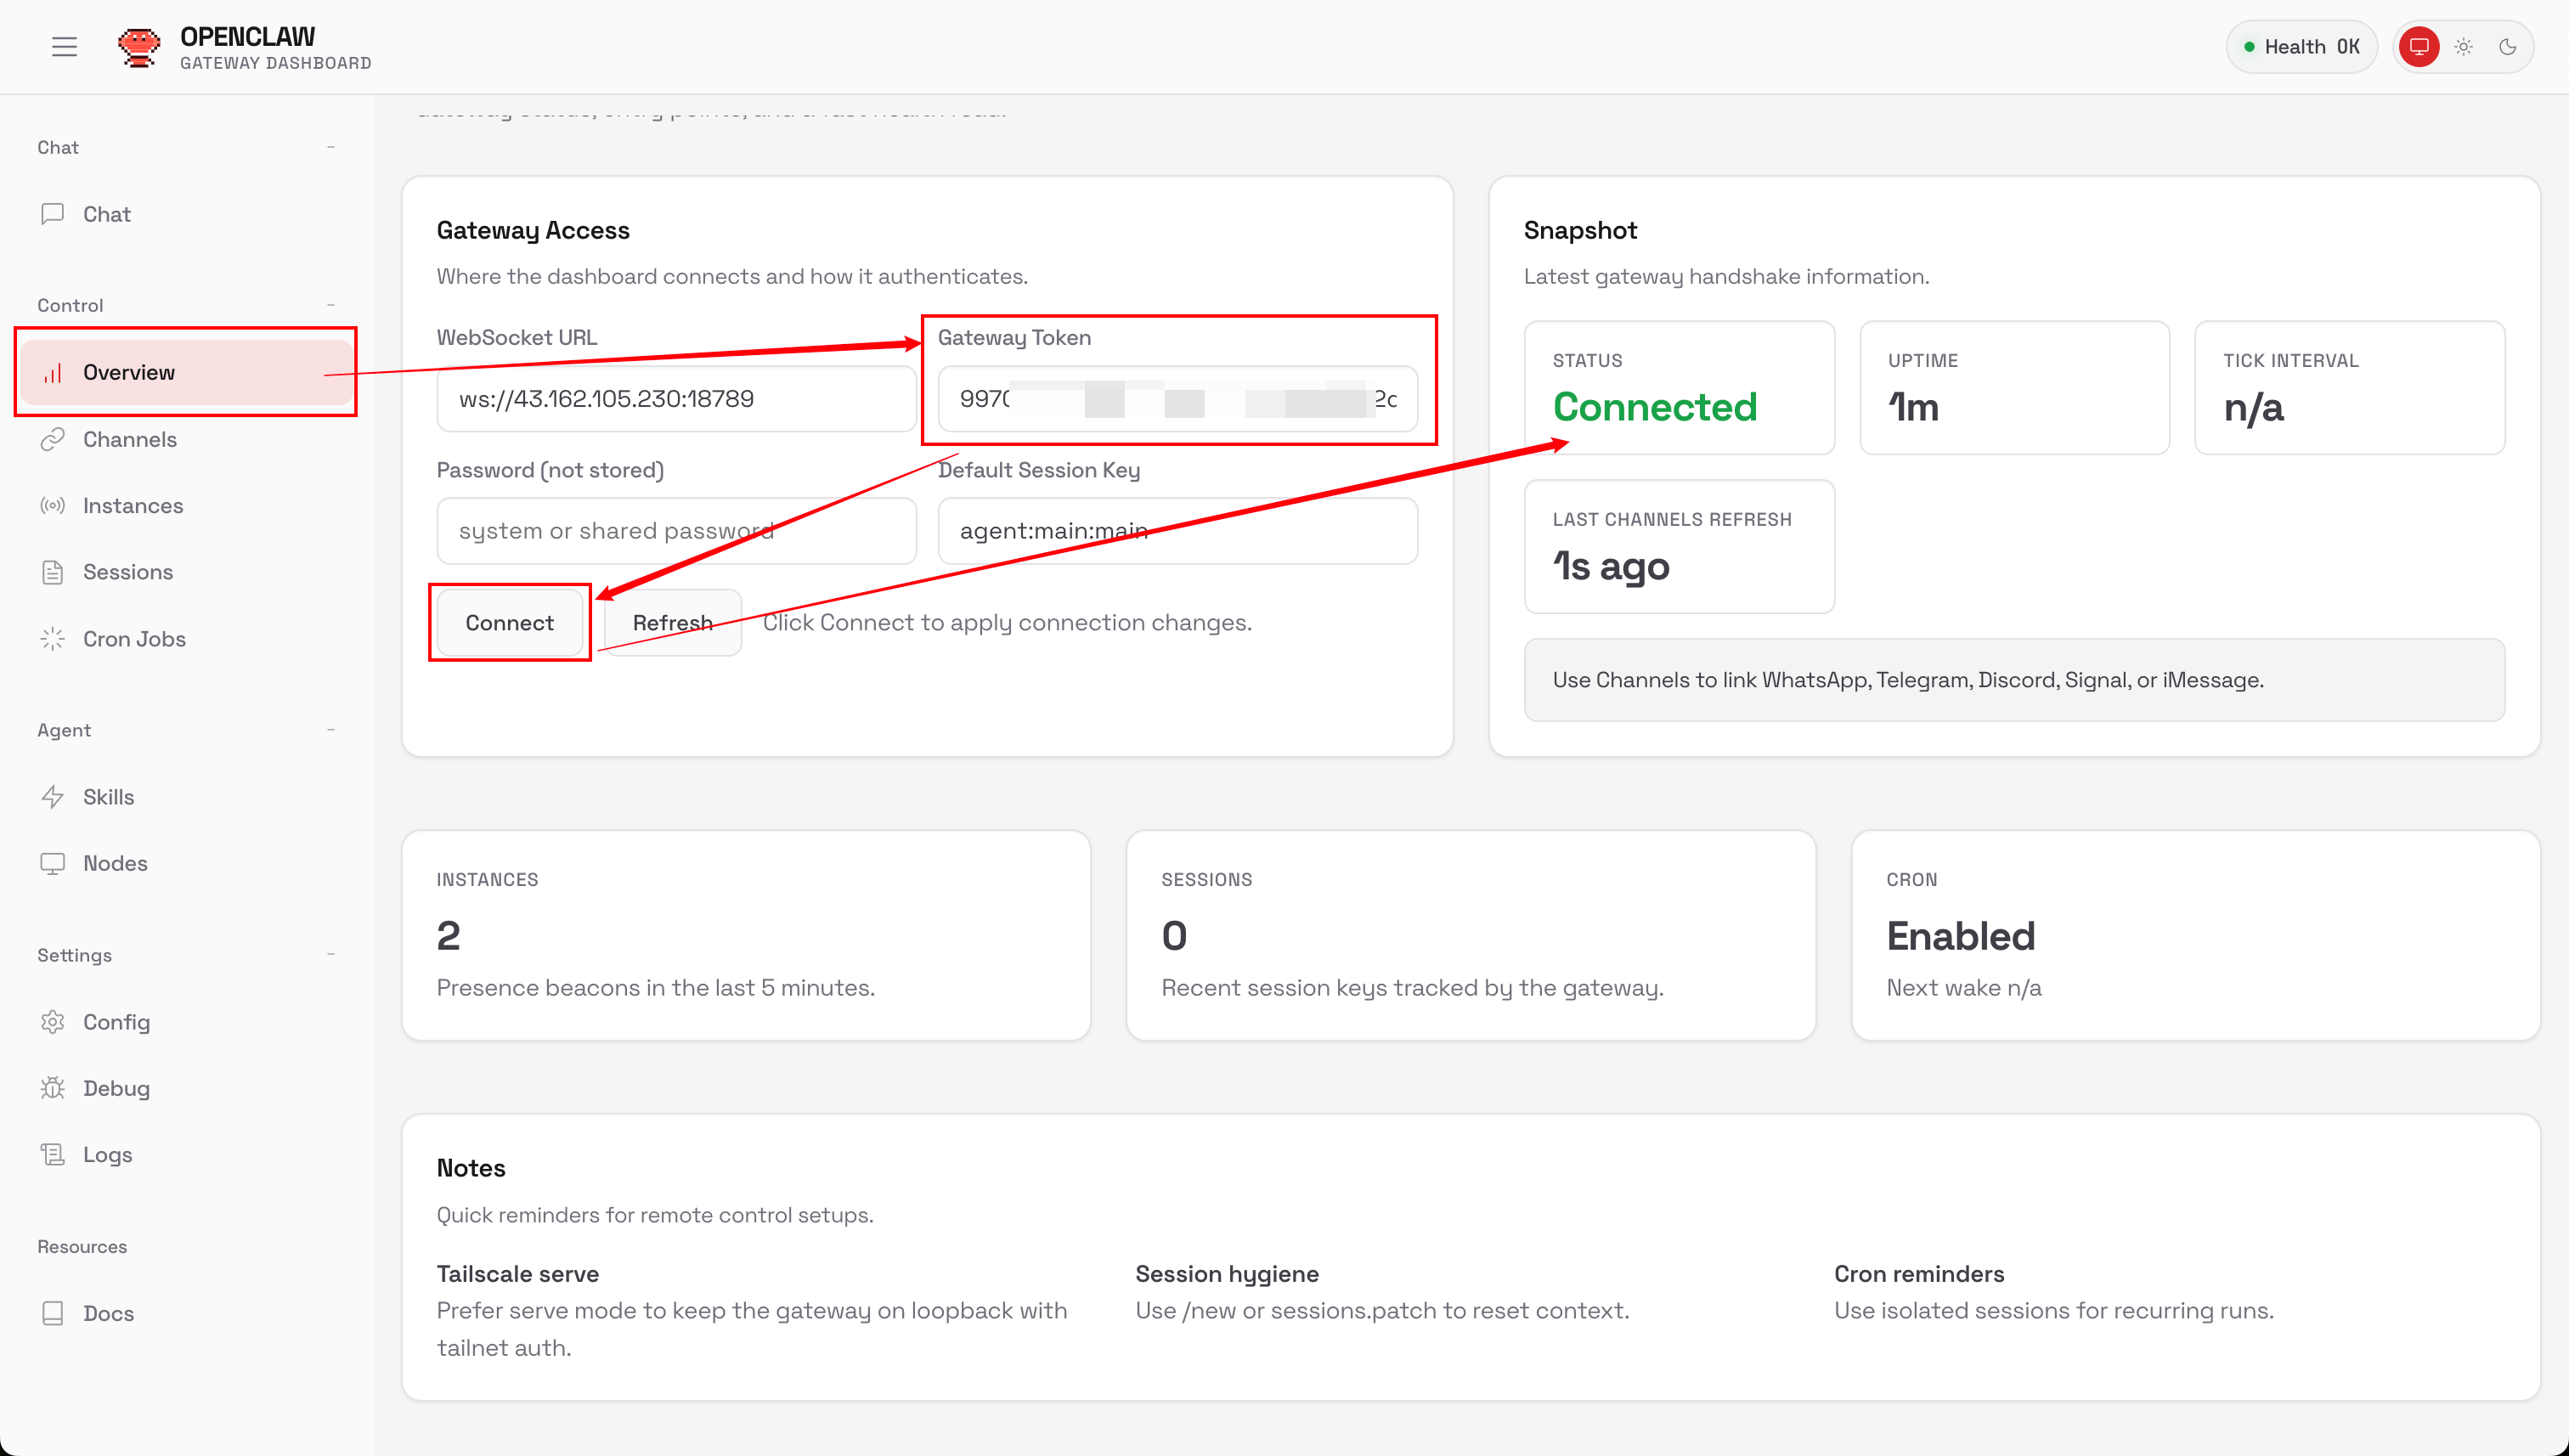
Task: Collapse the Agent sidebar section
Action: (x=331, y=730)
